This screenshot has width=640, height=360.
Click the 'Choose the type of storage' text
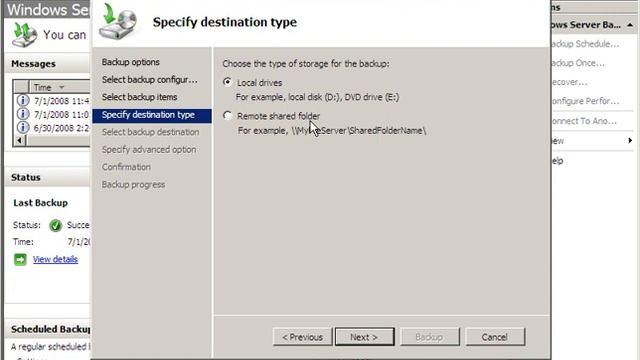click(306, 64)
